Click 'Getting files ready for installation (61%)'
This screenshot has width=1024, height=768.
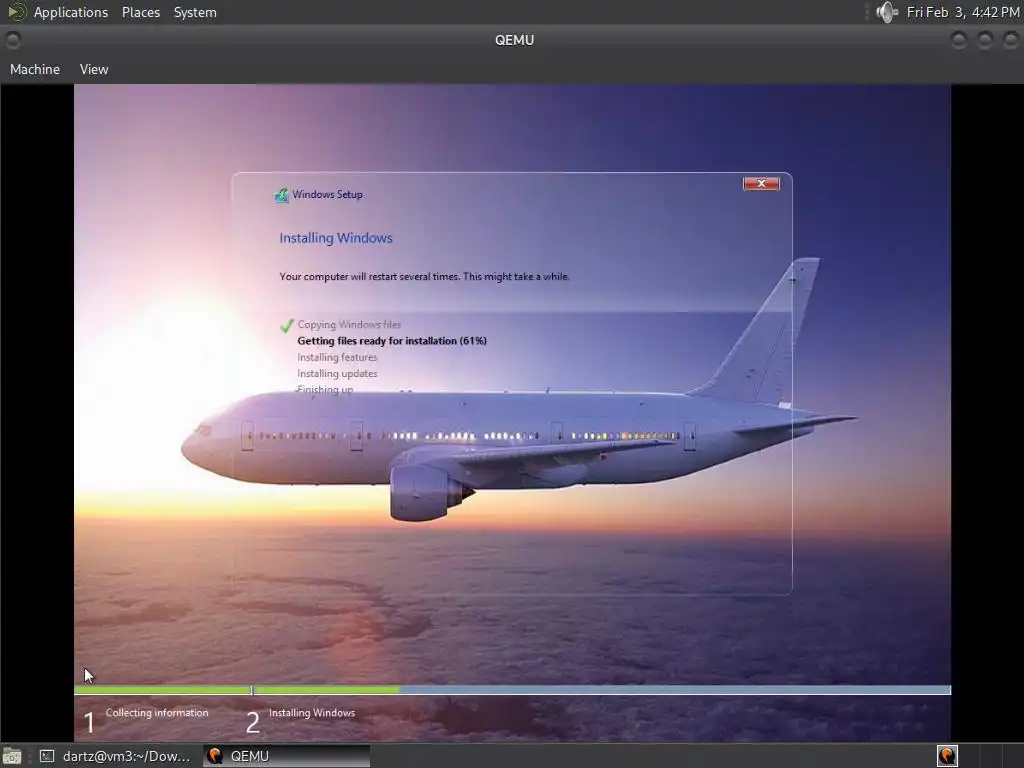click(392, 341)
